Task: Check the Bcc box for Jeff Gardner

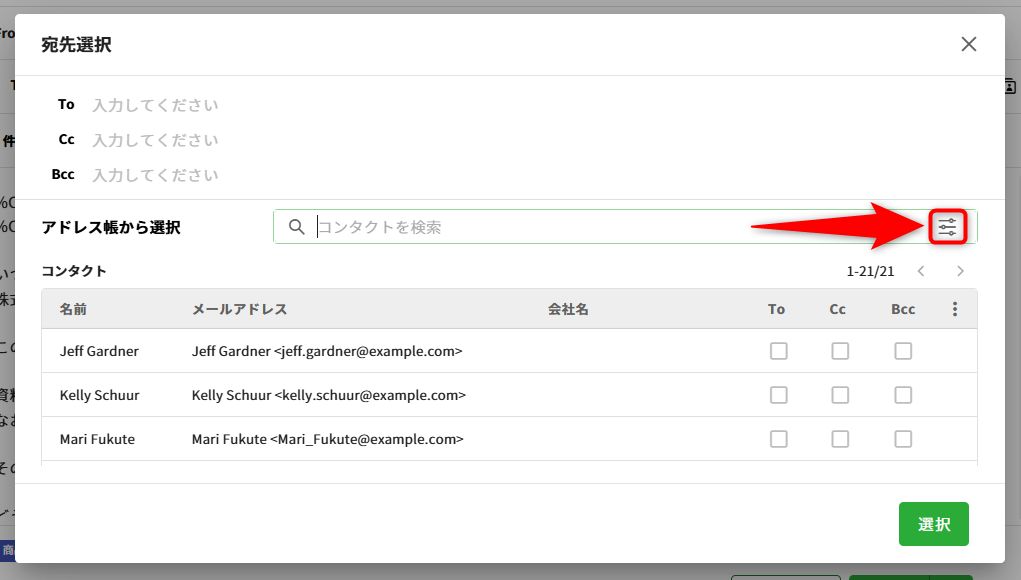Action: click(903, 351)
